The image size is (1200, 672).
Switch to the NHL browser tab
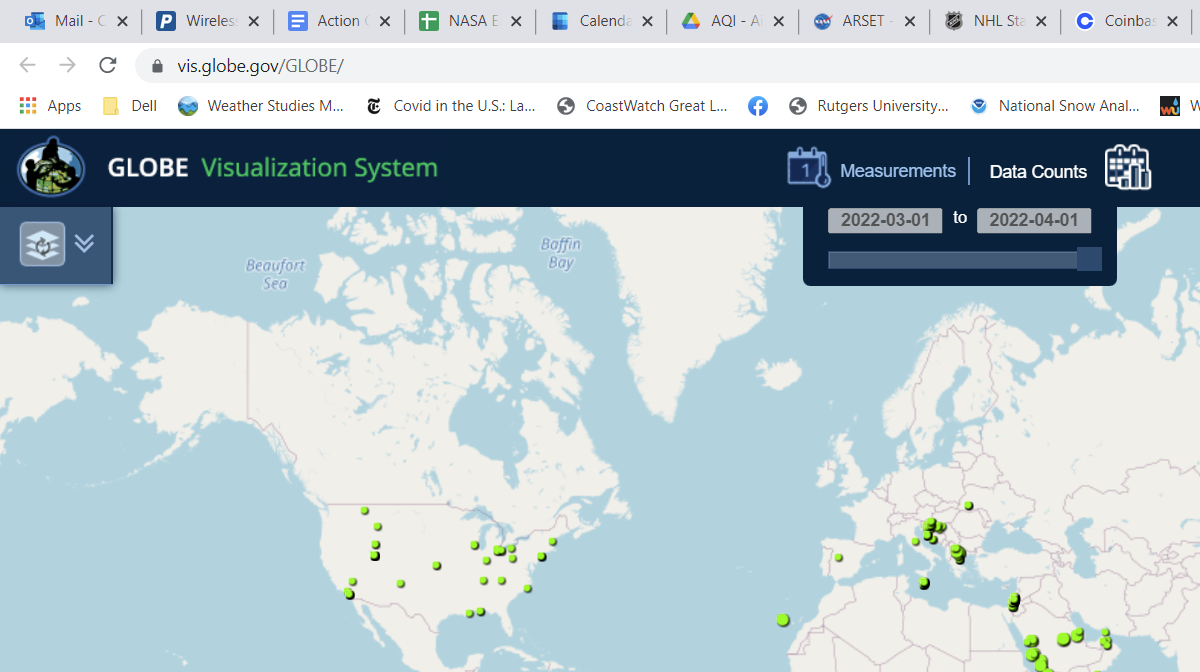(x=985, y=21)
